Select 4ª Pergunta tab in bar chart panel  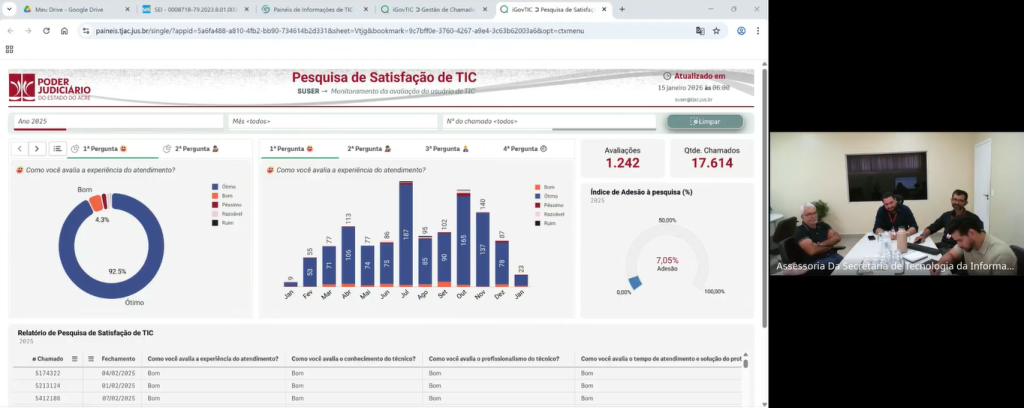click(524, 149)
